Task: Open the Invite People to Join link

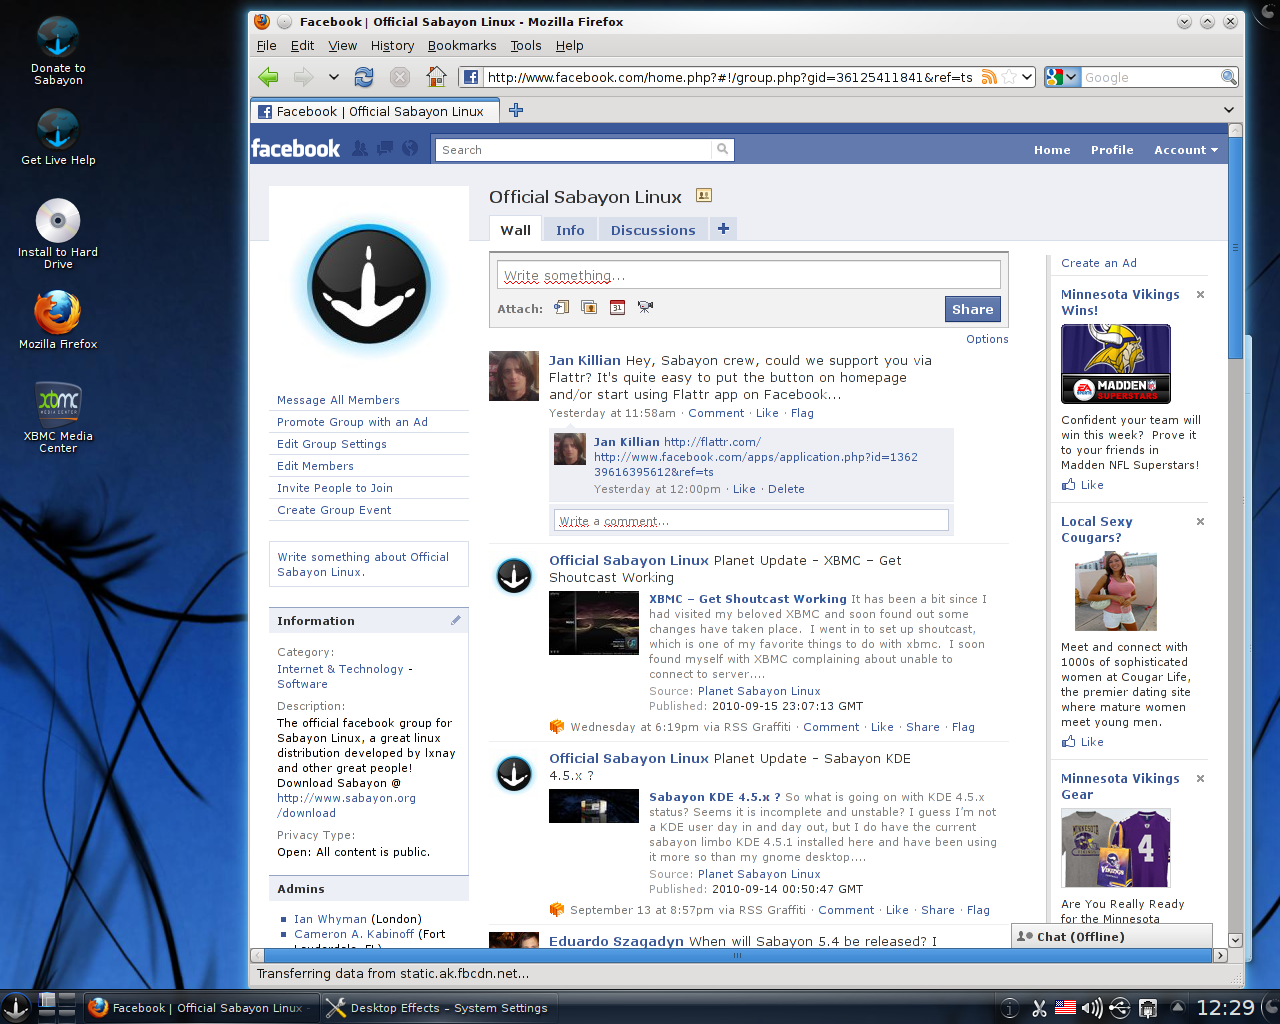Action: [x=335, y=488]
